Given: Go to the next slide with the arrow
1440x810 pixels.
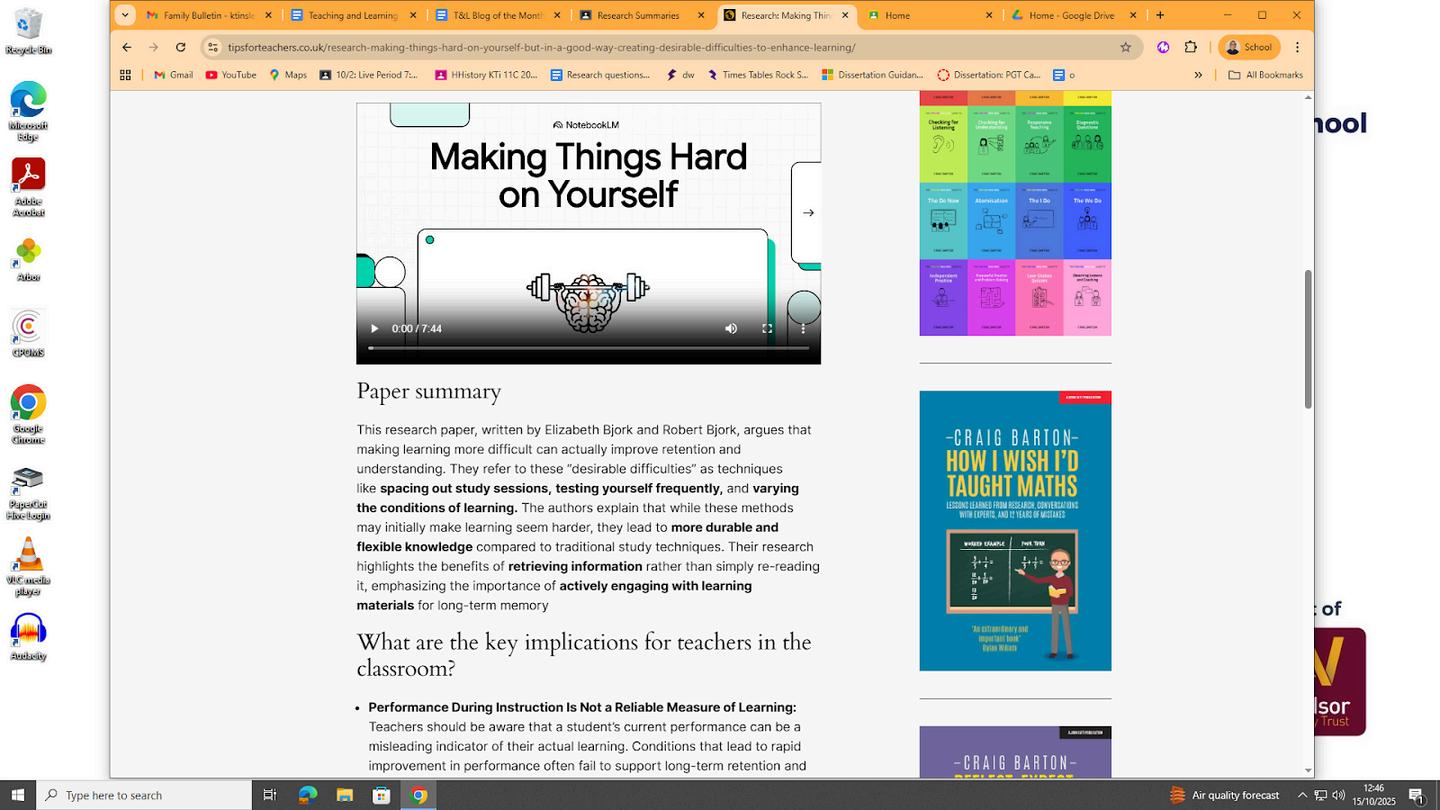Looking at the screenshot, I should coord(808,213).
